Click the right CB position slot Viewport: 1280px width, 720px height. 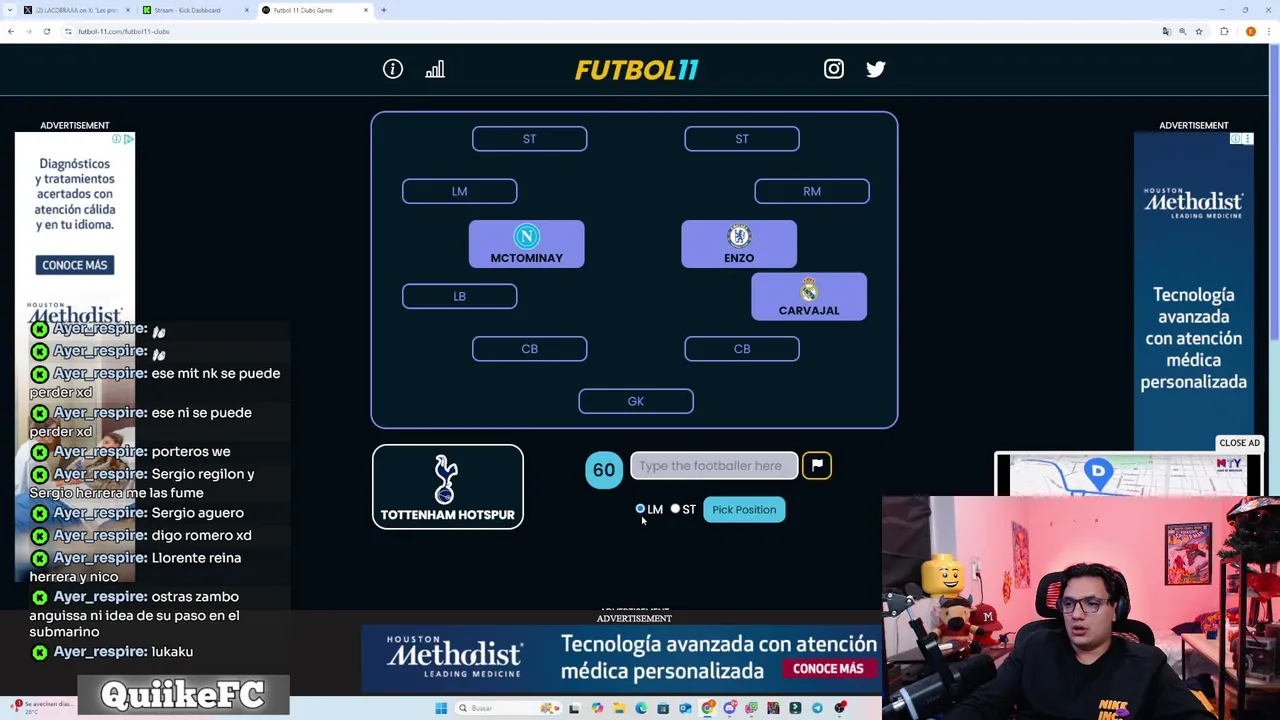point(742,349)
